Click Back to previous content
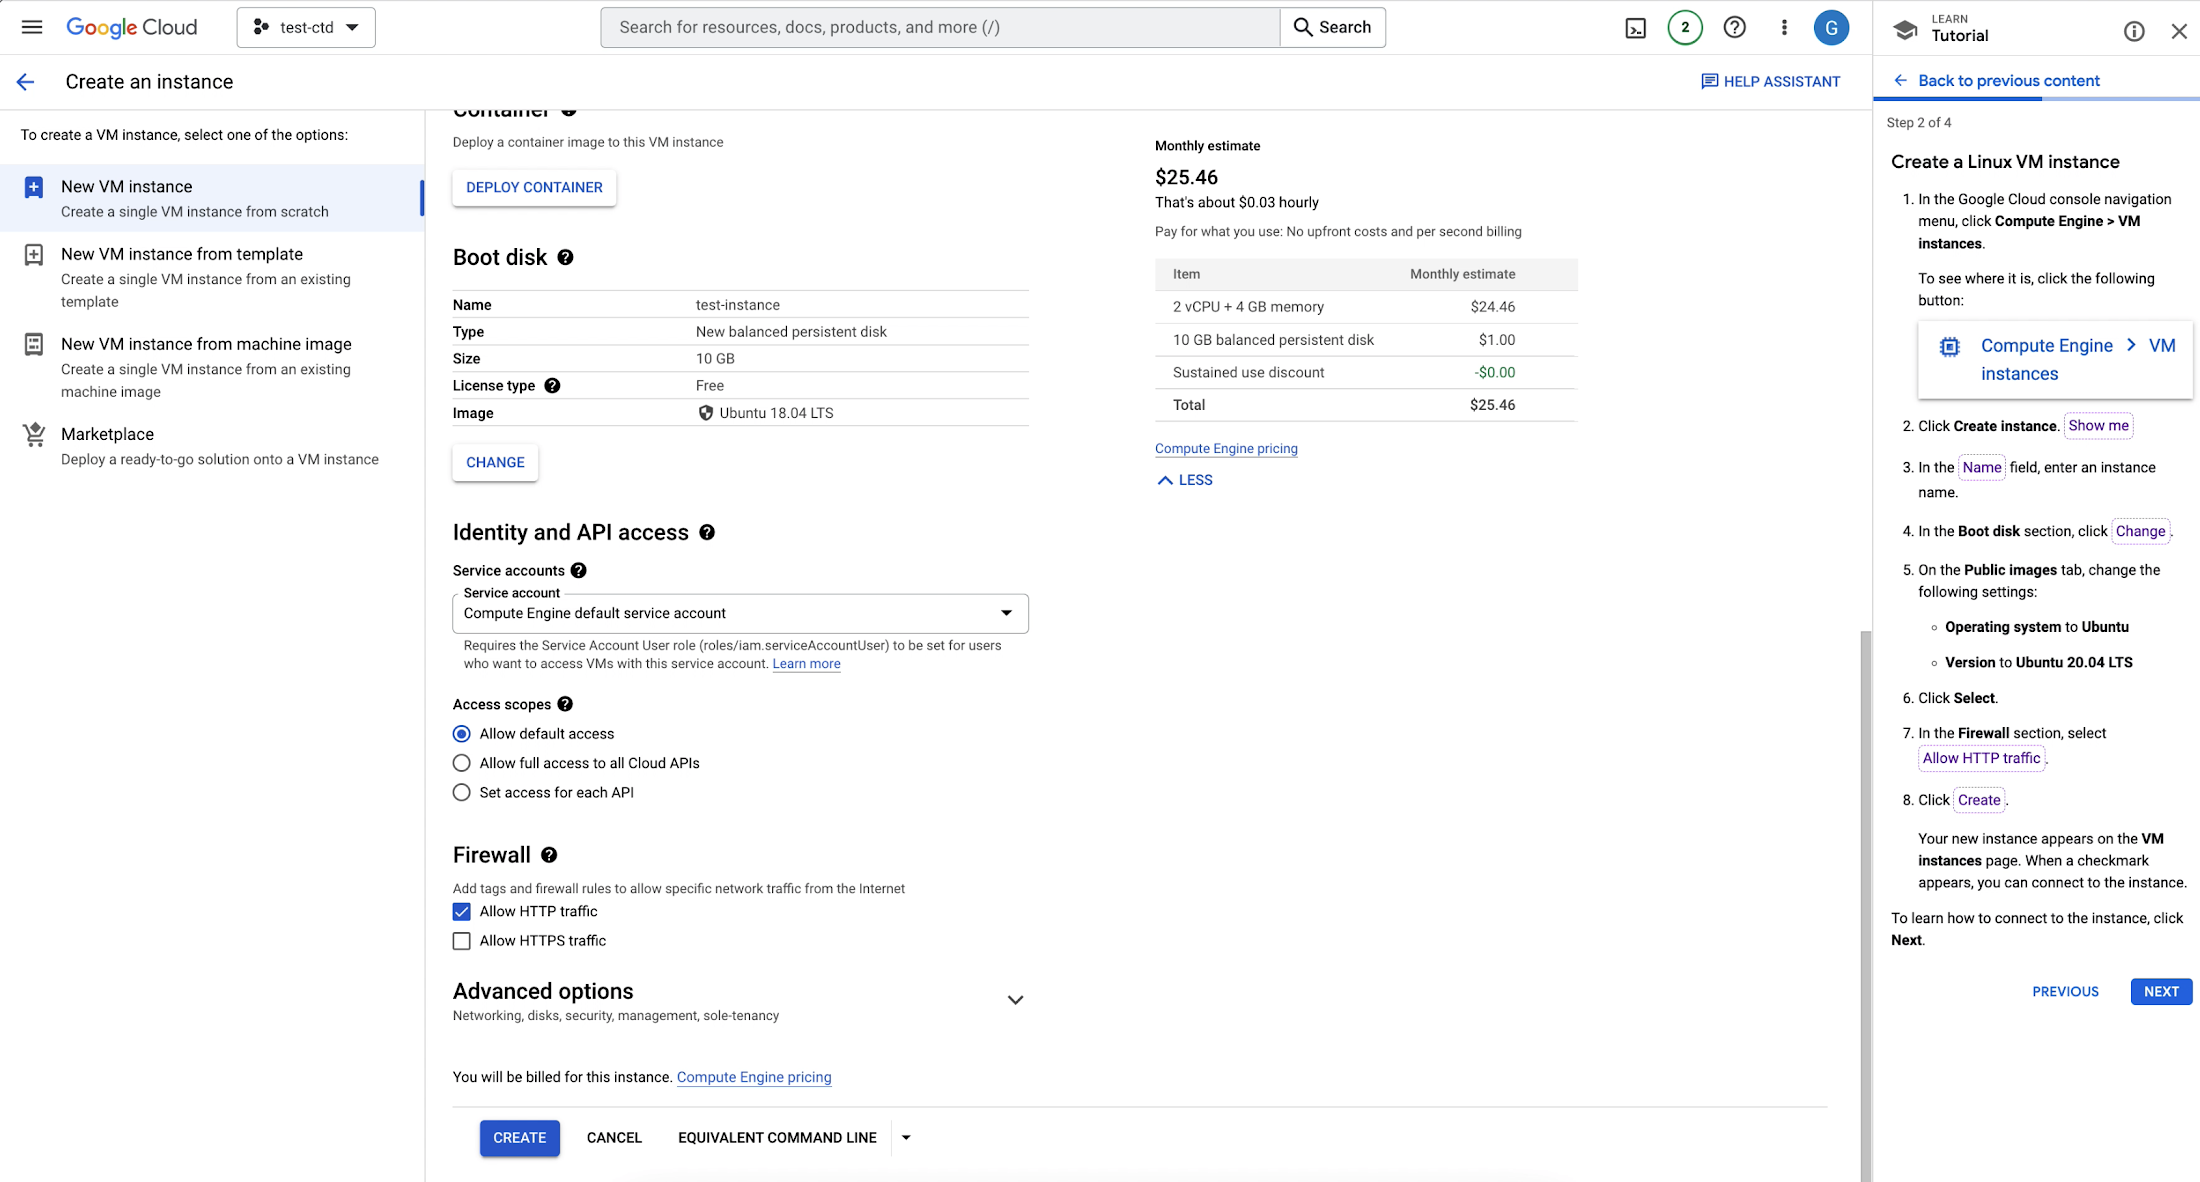The width and height of the screenshot is (2200, 1182). point(1997,81)
